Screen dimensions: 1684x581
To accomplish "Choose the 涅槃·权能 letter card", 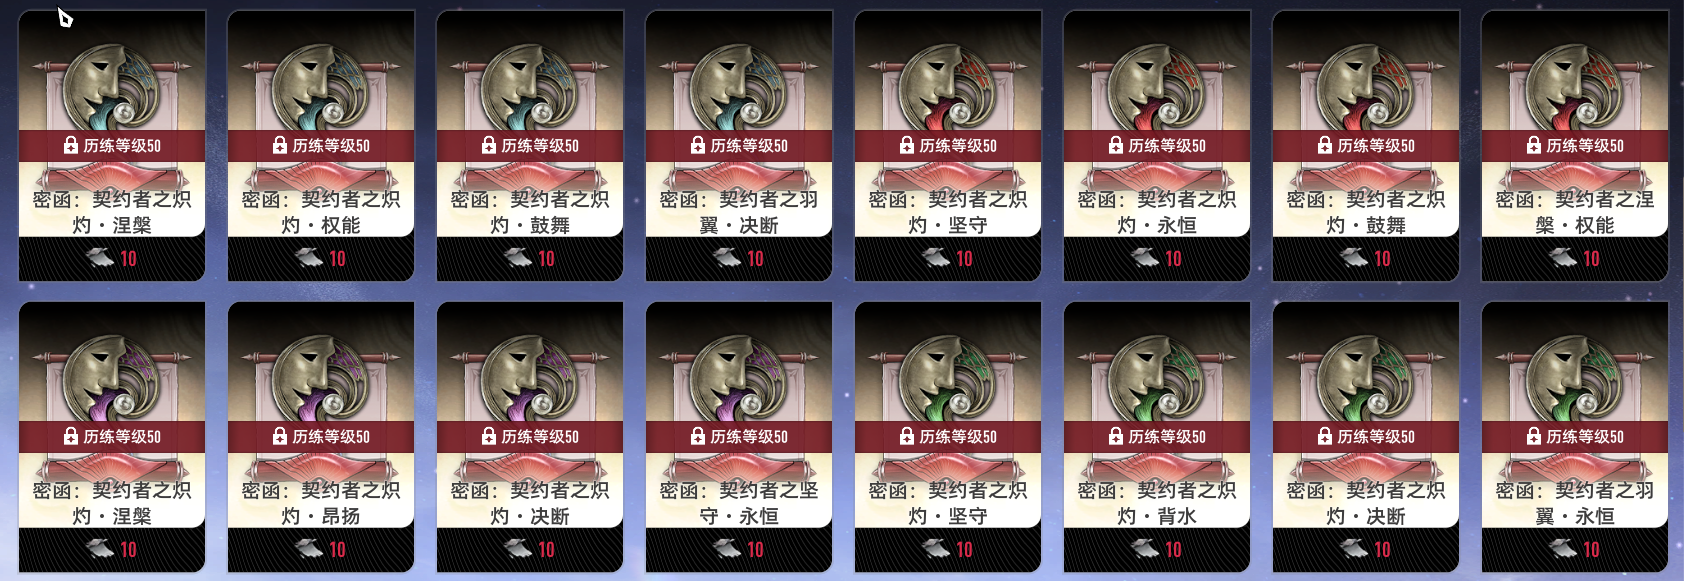I will [x=1575, y=146].
